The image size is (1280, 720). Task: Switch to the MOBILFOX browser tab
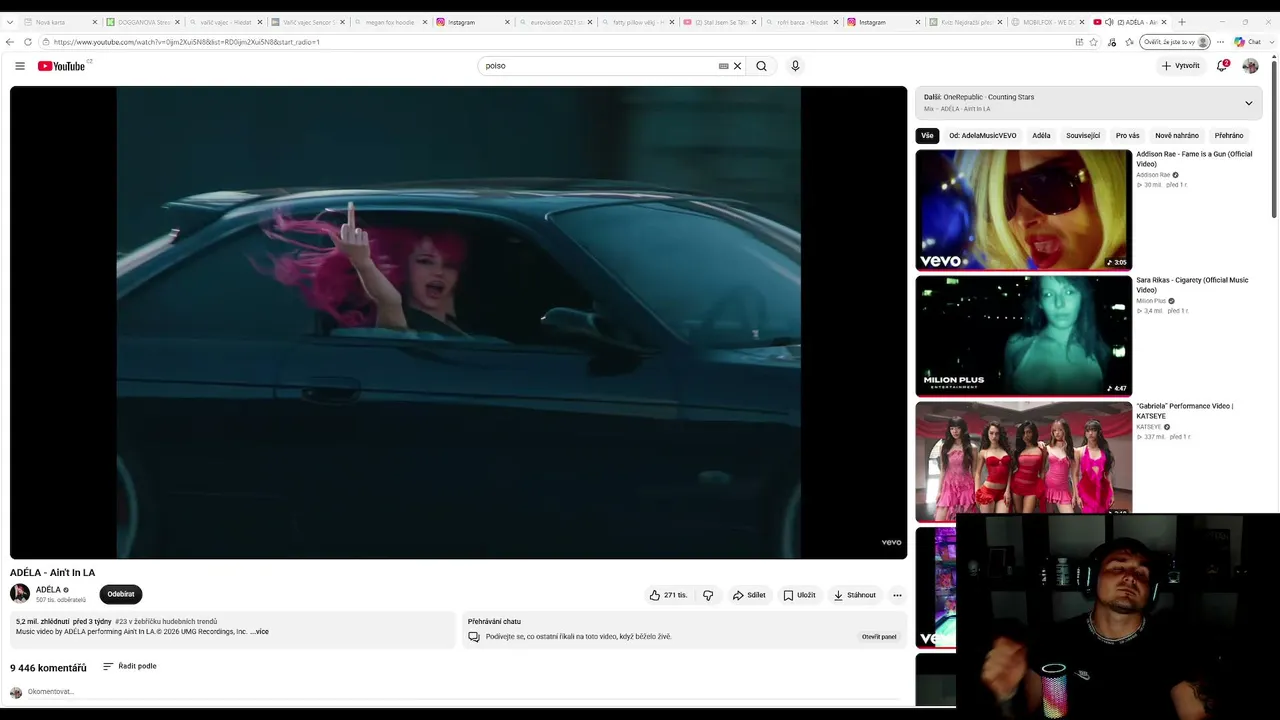click(x=1047, y=22)
